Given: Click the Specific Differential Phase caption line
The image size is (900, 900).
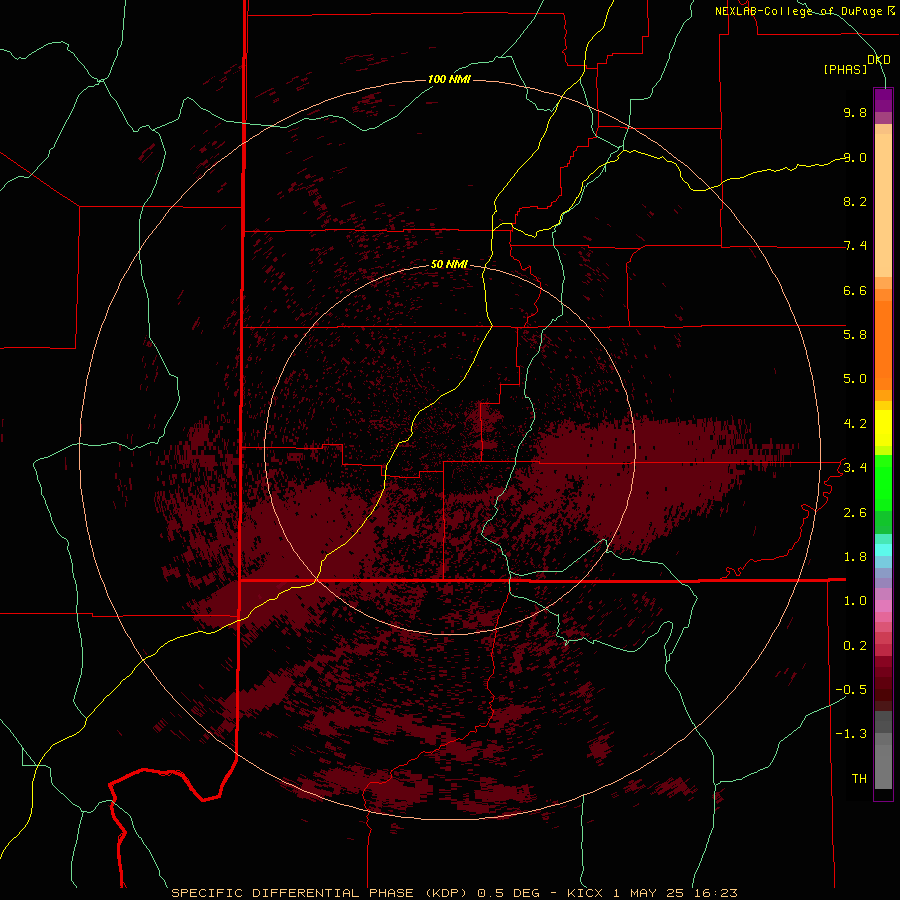Looking at the screenshot, I should pos(455,893).
